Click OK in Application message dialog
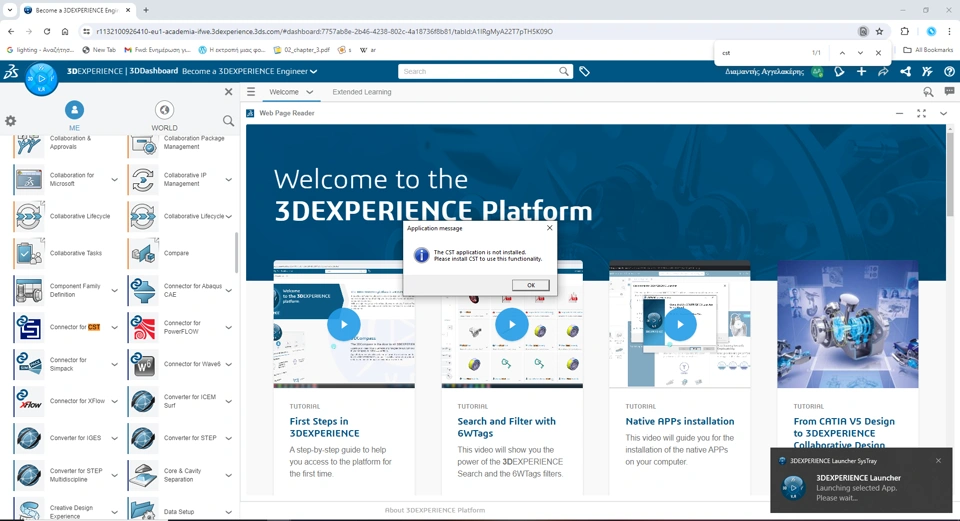The image size is (960, 521). pos(530,285)
